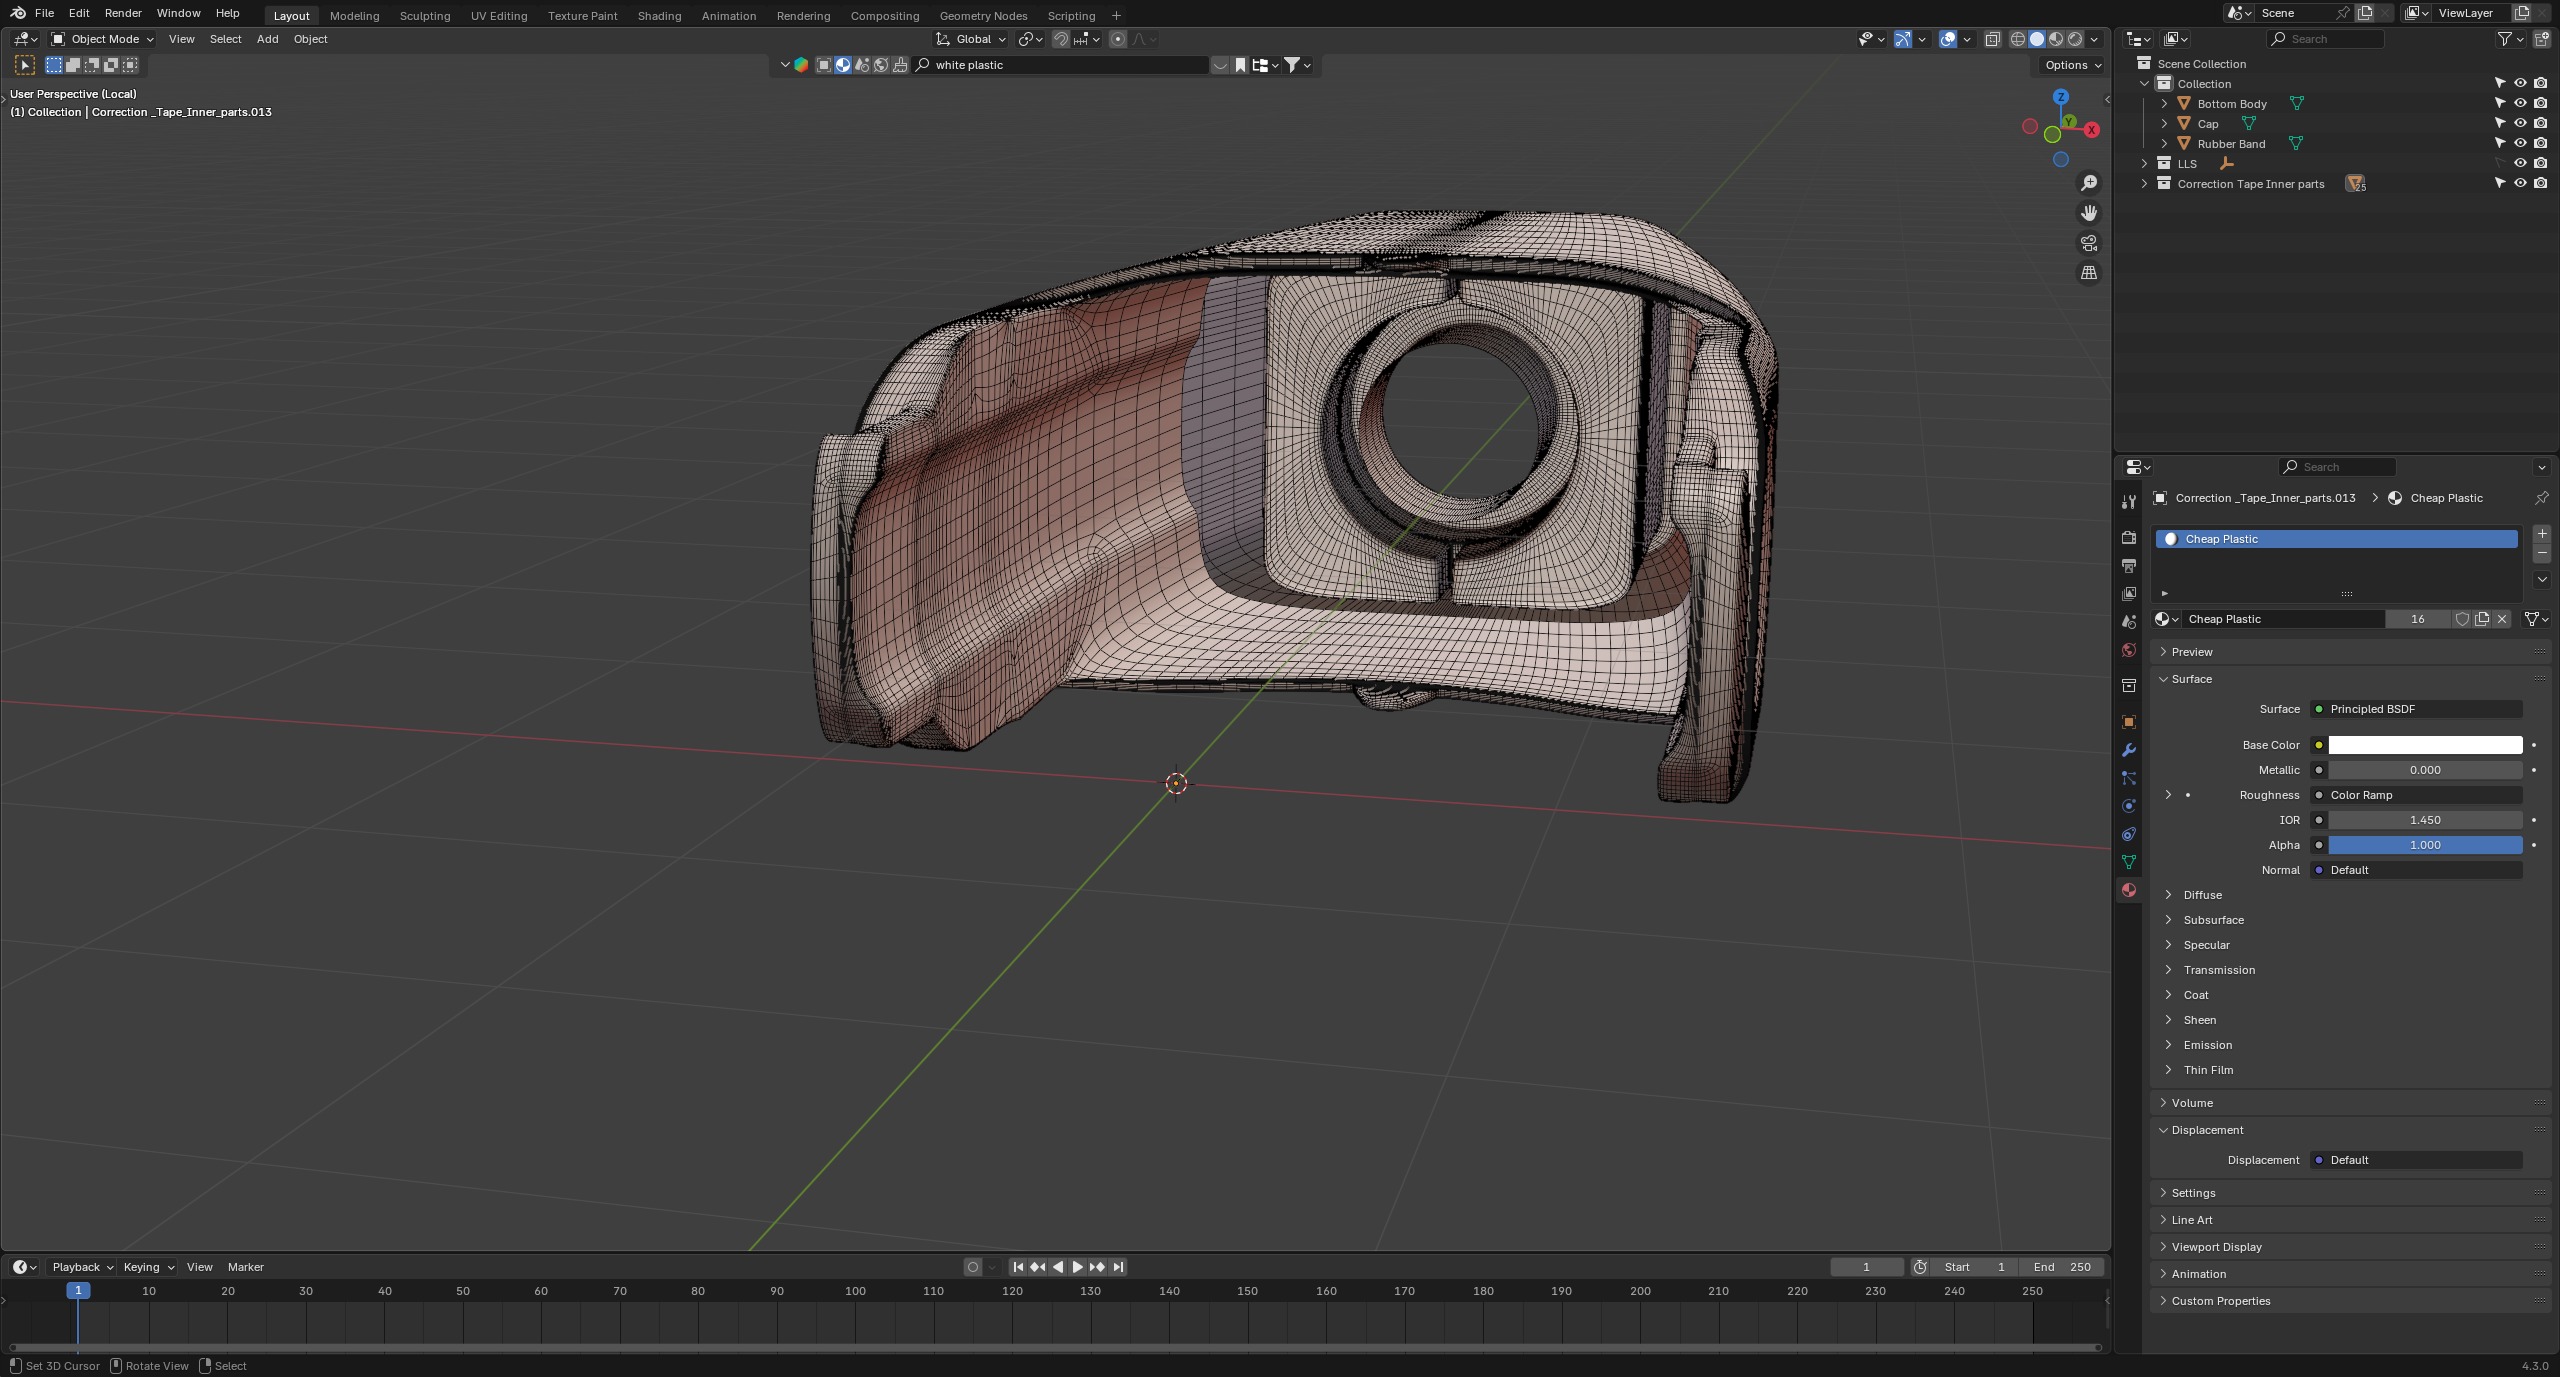This screenshot has width=2560, height=1377.
Task: Toggle viewport overlays button
Action: tap(1948, 39)
